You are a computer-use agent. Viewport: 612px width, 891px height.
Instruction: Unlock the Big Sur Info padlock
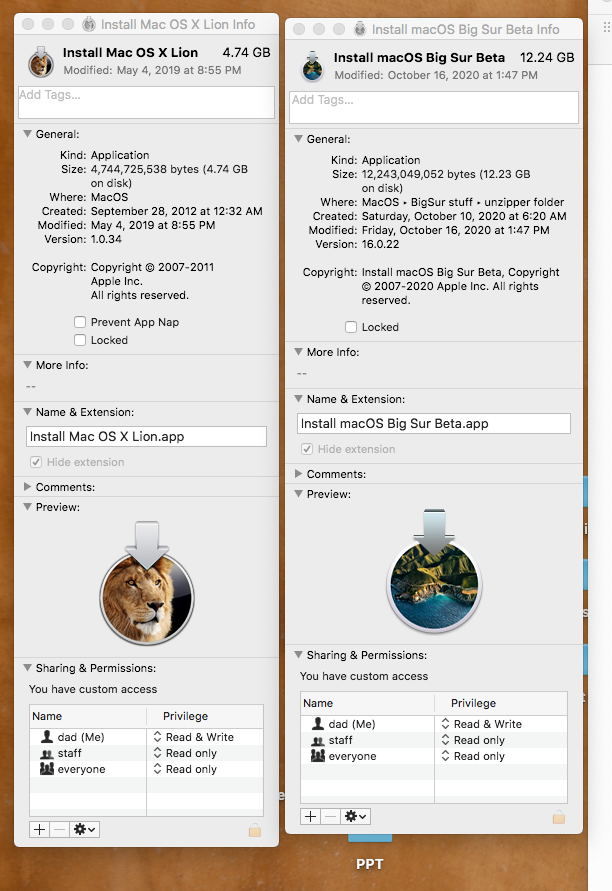pyautogui.click(x=559, y=817)
